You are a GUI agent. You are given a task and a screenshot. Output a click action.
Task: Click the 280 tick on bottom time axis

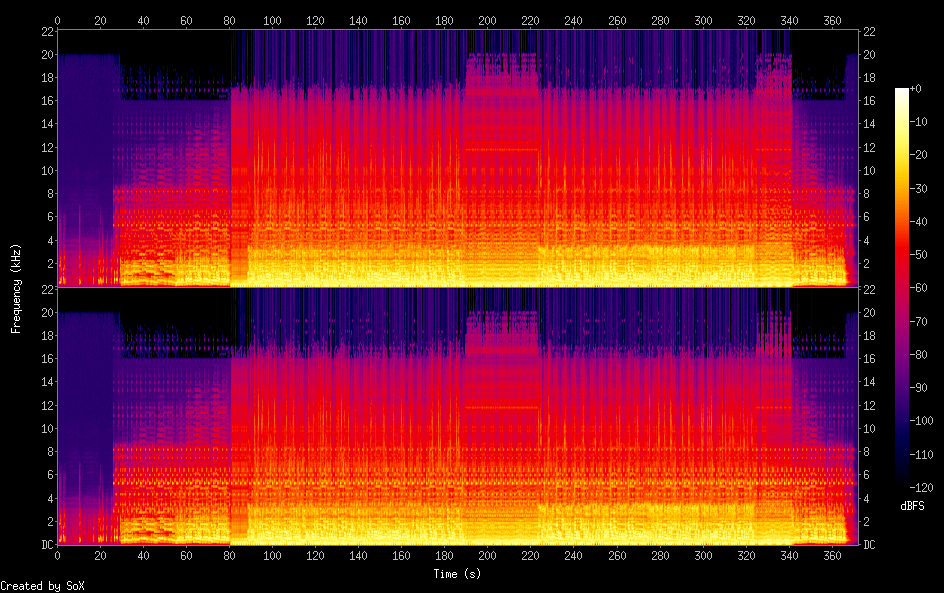point(660,556)
